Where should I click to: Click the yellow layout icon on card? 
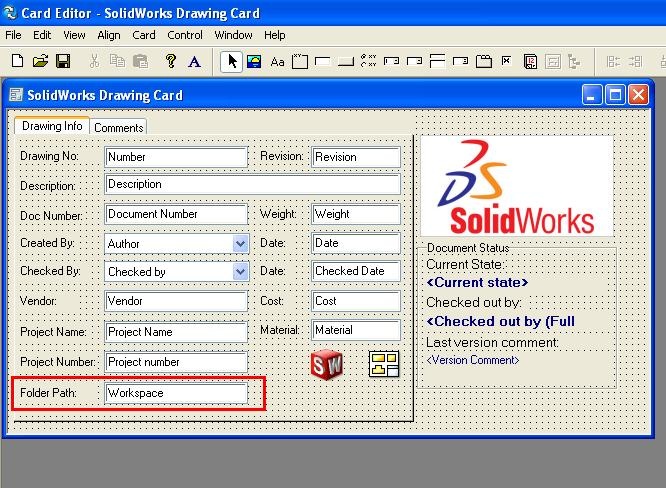tap(384, 364)
